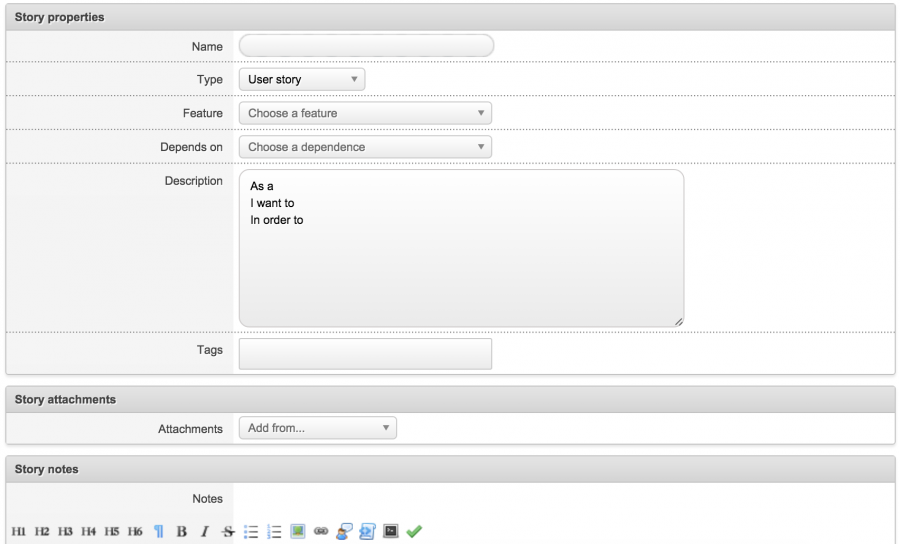
Task: Click the Story attachments section header
Action: pos(451,399)
